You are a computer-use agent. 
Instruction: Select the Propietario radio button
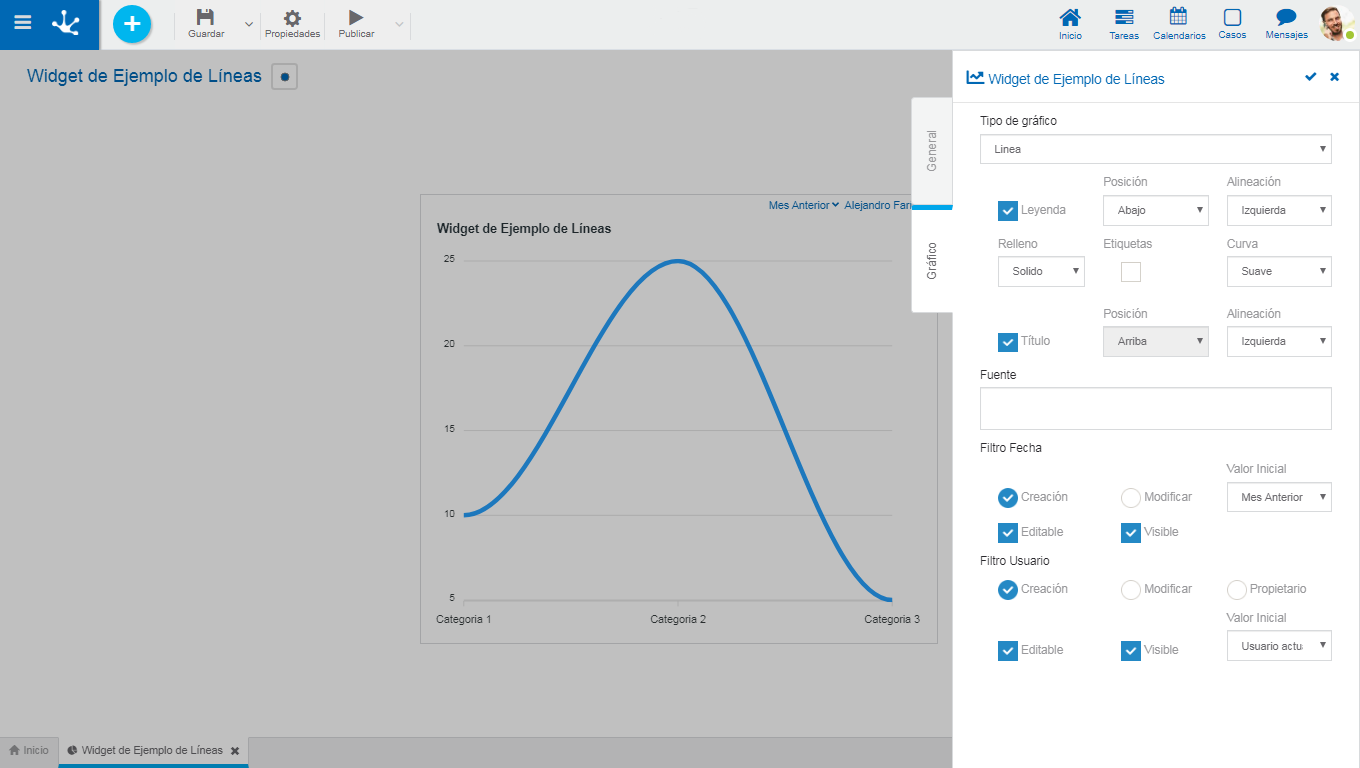1237,590
